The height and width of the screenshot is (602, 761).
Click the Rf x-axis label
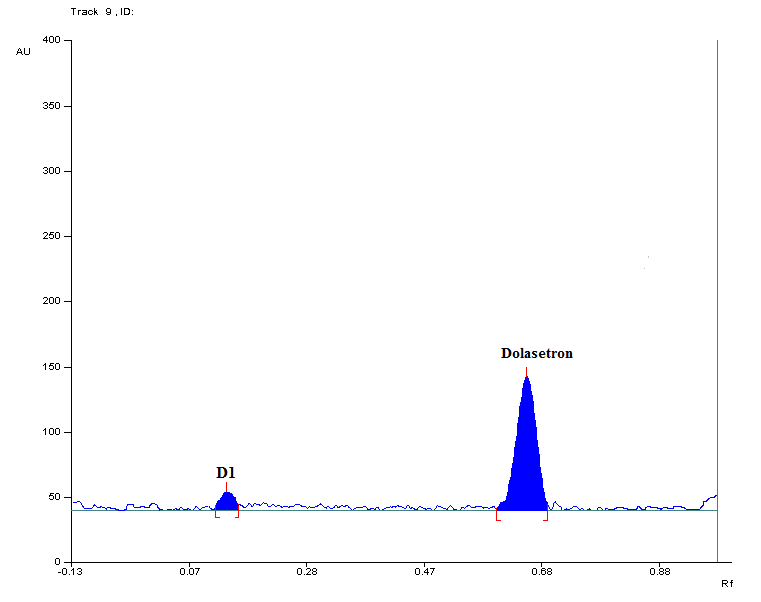coord(727,582)
